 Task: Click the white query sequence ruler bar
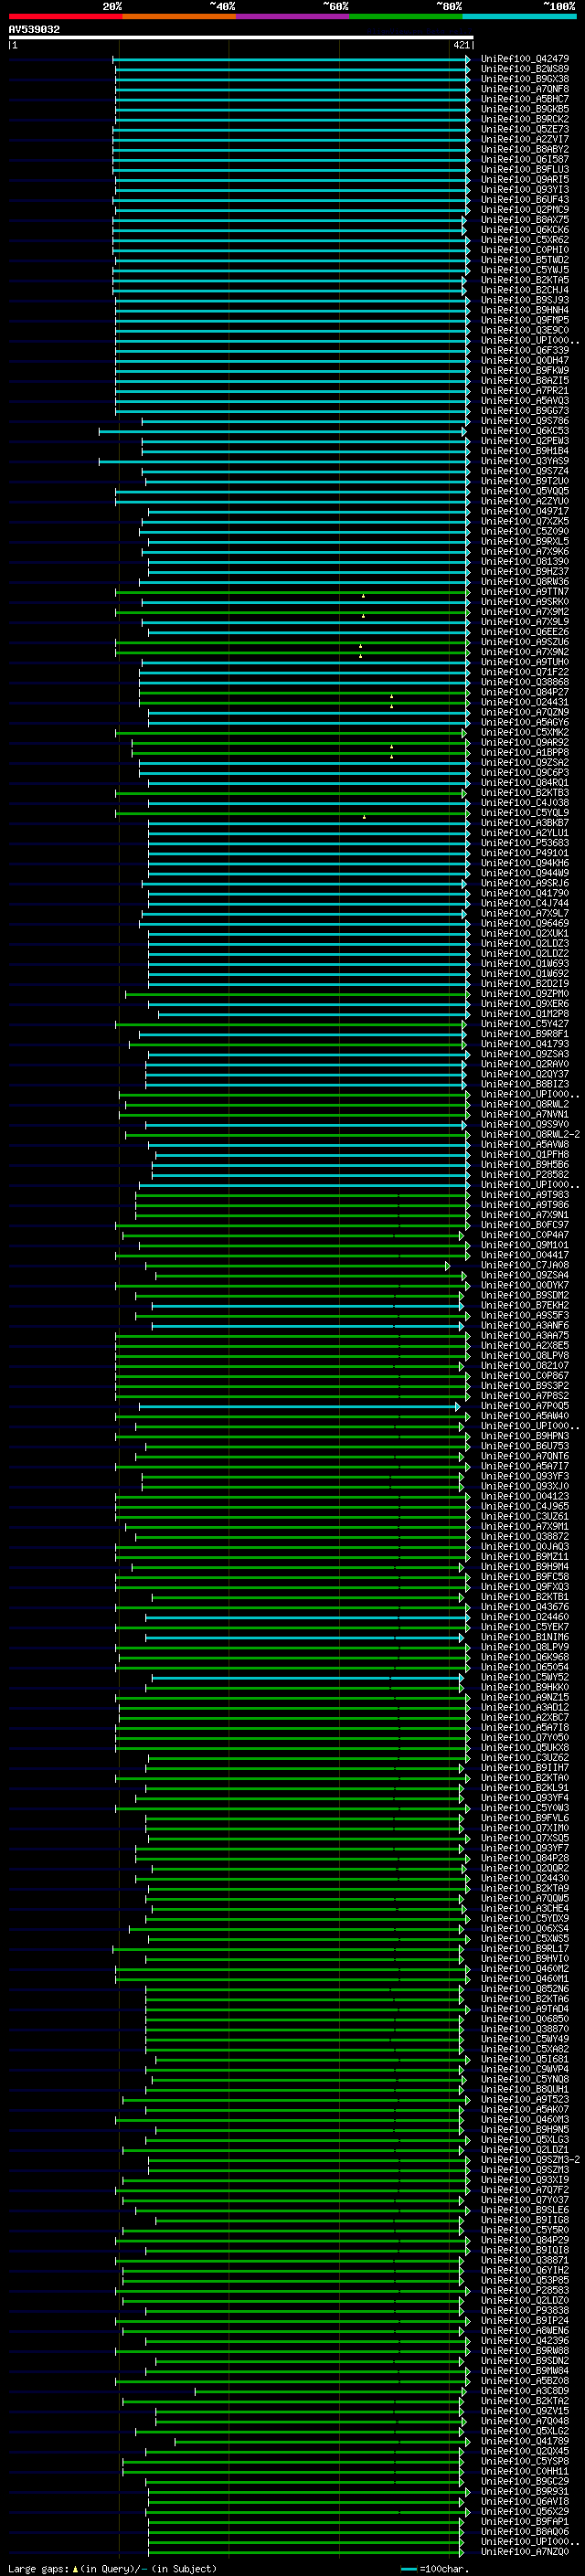click(241, 38)
